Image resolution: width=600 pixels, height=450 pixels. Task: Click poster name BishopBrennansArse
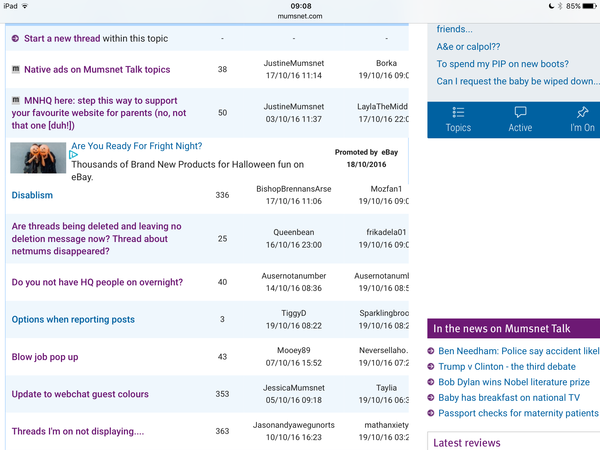[x=293, y=189]
